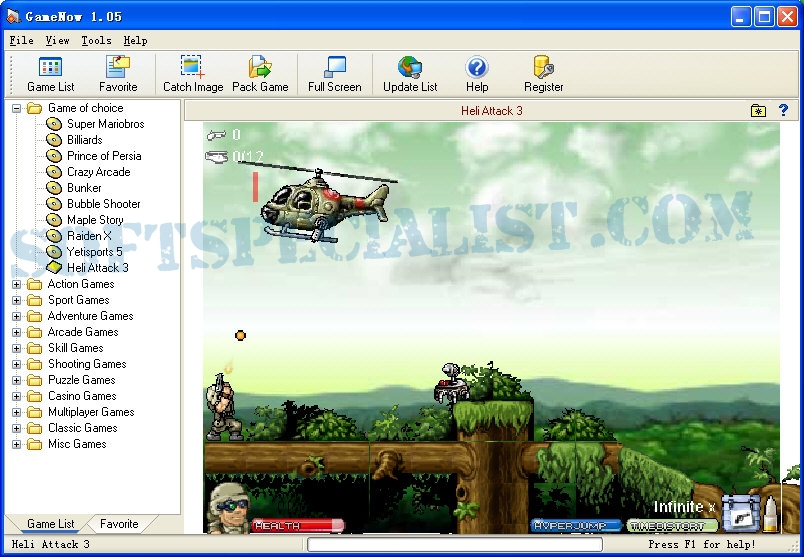
Task: Click the blue question mark icon
Action: 783,110
